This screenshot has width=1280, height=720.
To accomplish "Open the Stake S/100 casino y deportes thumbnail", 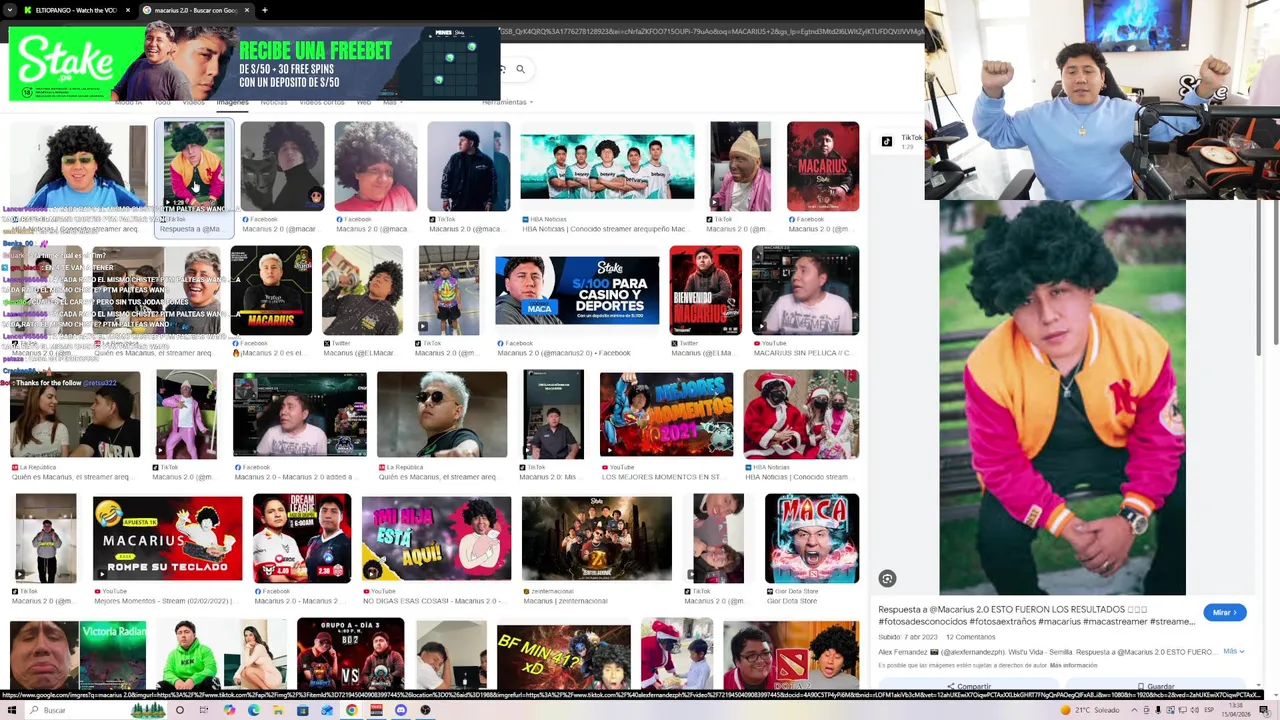I will pyautogui.click(x=577, y=291).
